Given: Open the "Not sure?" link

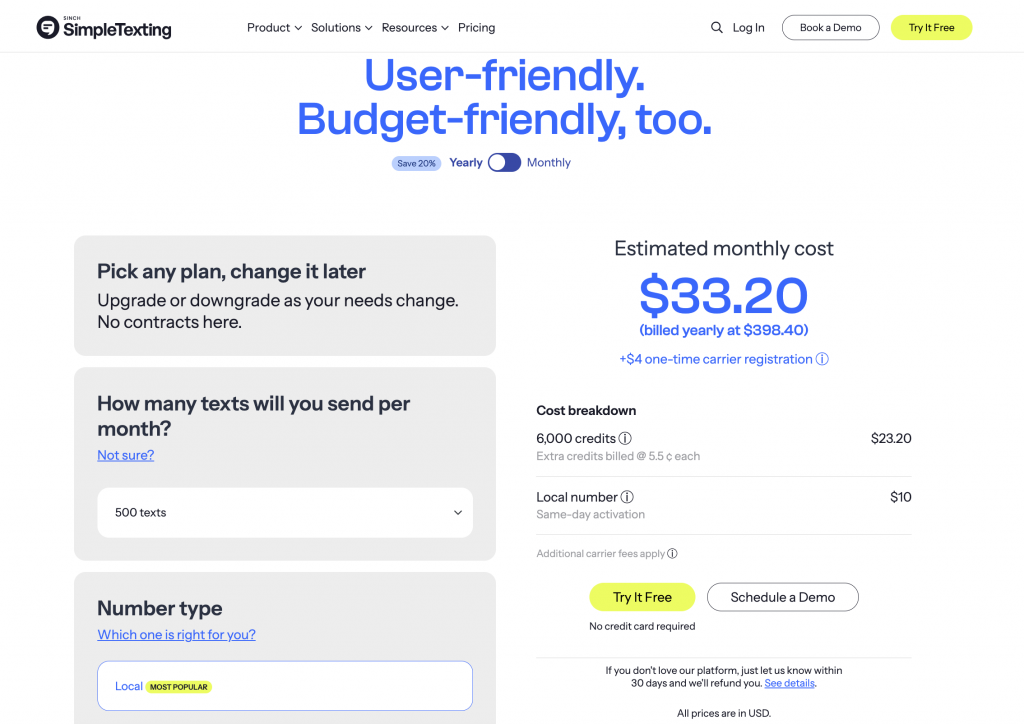Looking at the screenshot, I should [125, 455].
